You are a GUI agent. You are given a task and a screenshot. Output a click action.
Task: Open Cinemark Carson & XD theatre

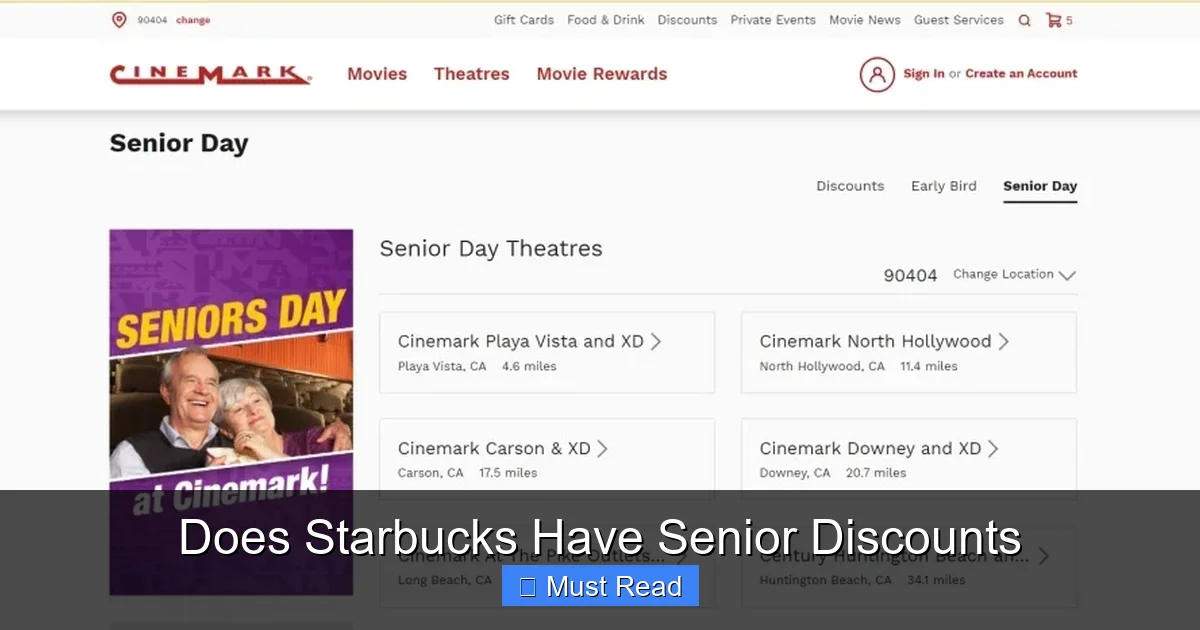pos(547,459)
